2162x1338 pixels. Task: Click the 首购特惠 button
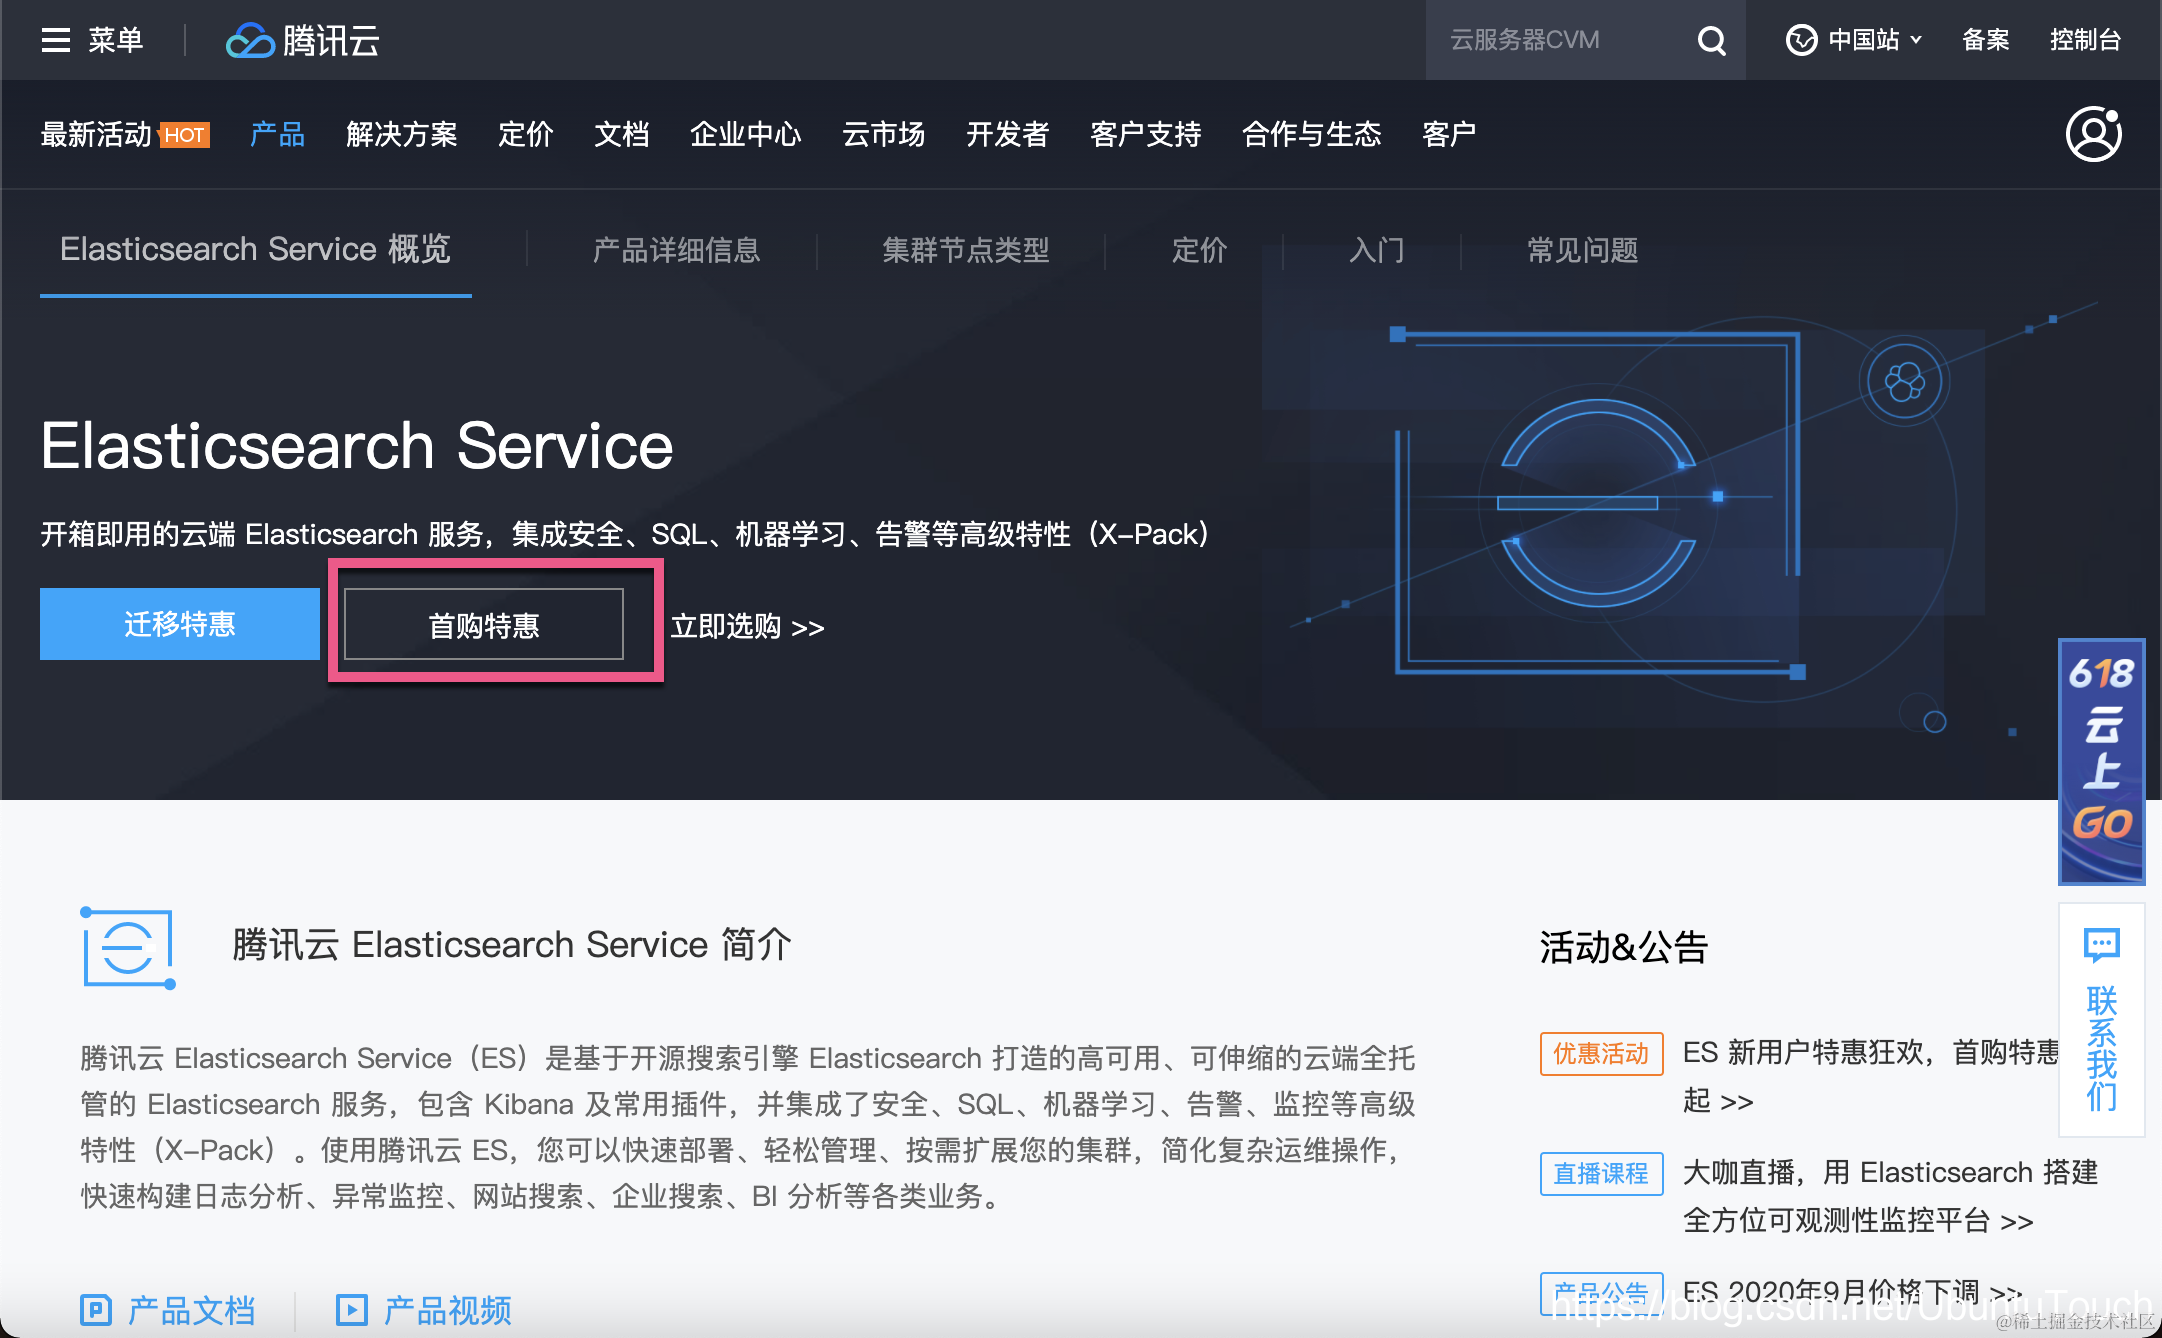tap(484, 625)
